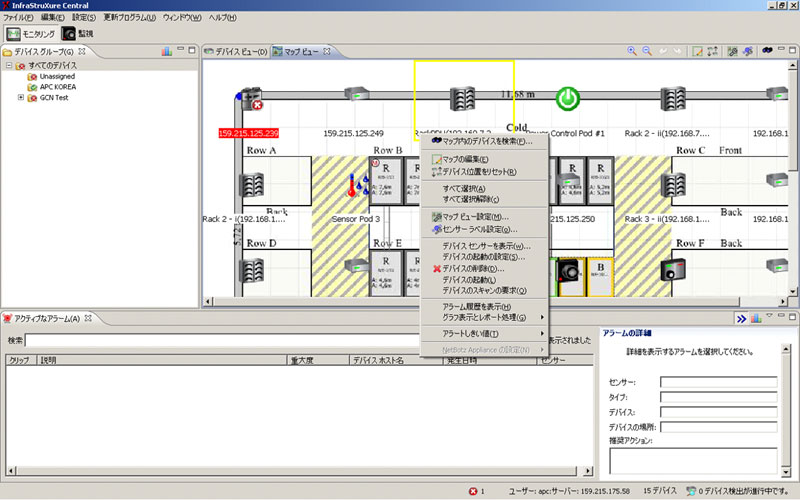
Task: Select the Sensor Pod 3 thermometer icon
Action: [x=357, y=186]
